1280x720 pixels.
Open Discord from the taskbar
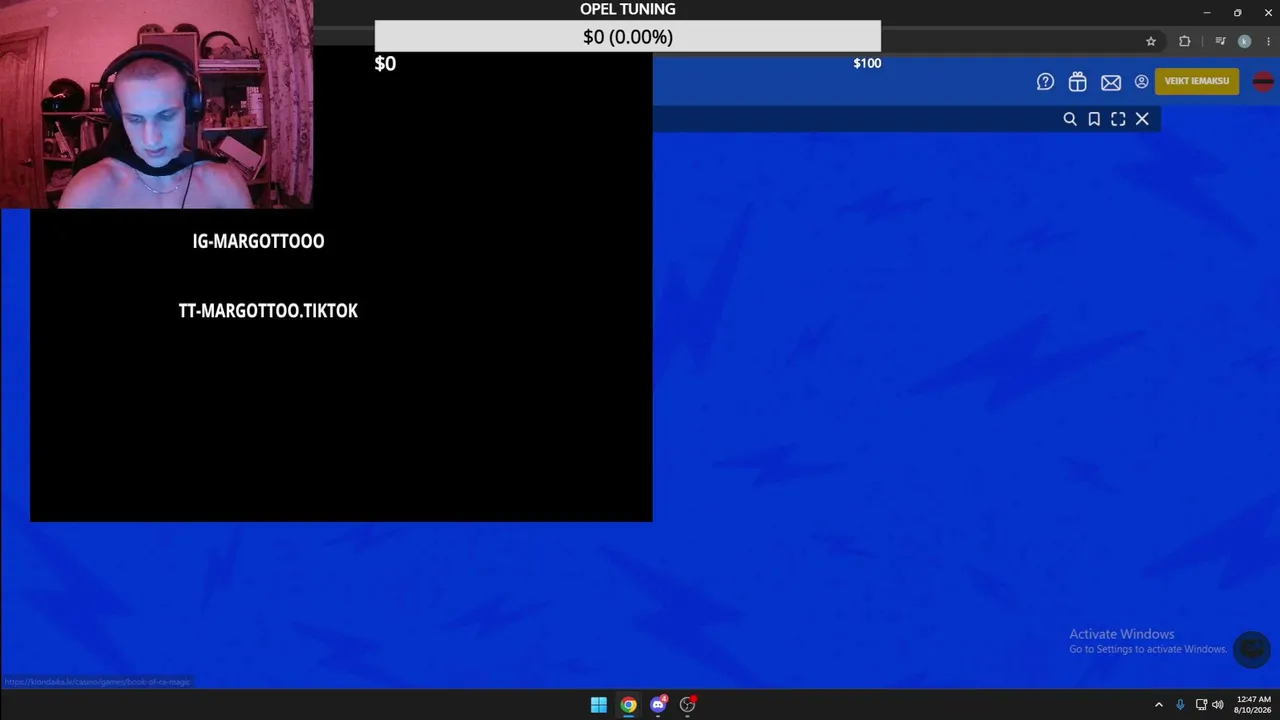[658, 705]
